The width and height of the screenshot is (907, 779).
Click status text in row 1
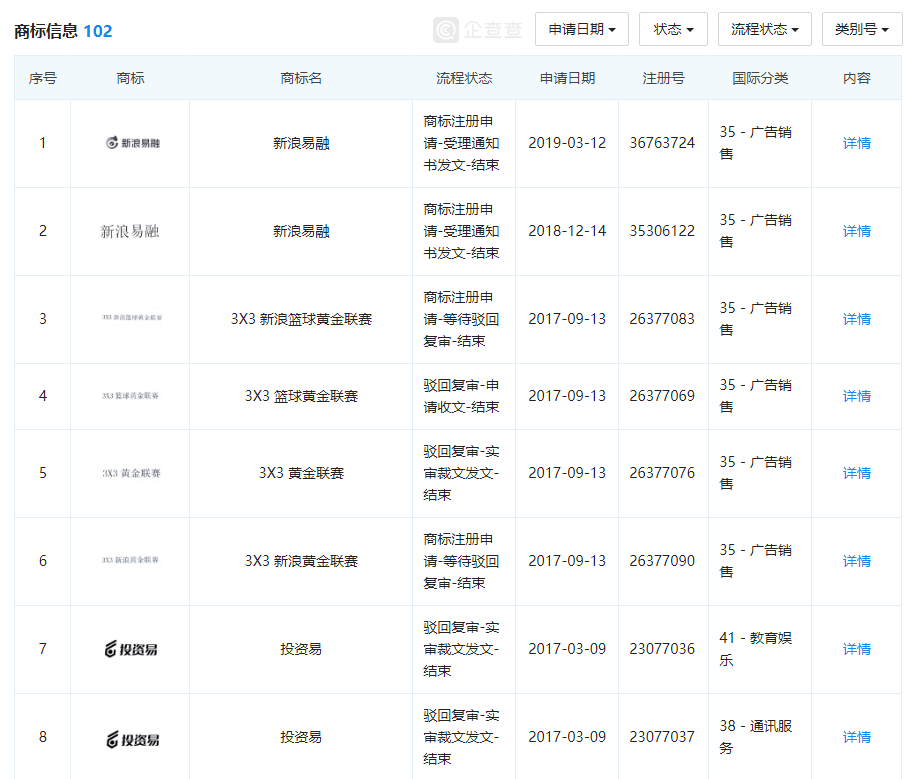coord(461,143)
